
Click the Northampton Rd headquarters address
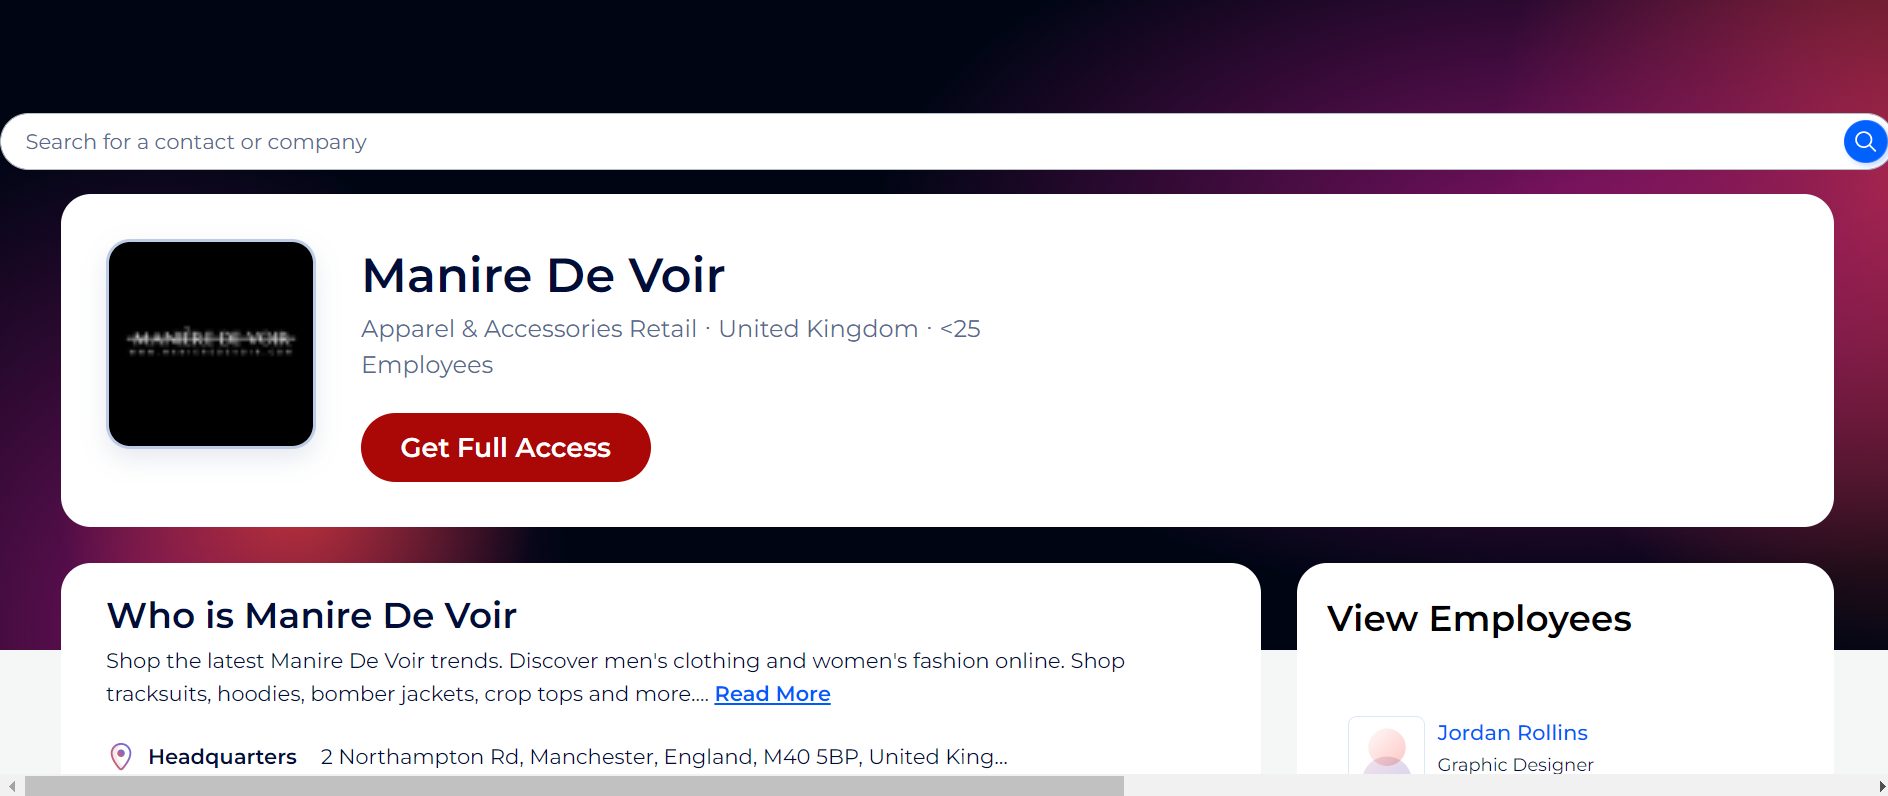pos(663,757)
